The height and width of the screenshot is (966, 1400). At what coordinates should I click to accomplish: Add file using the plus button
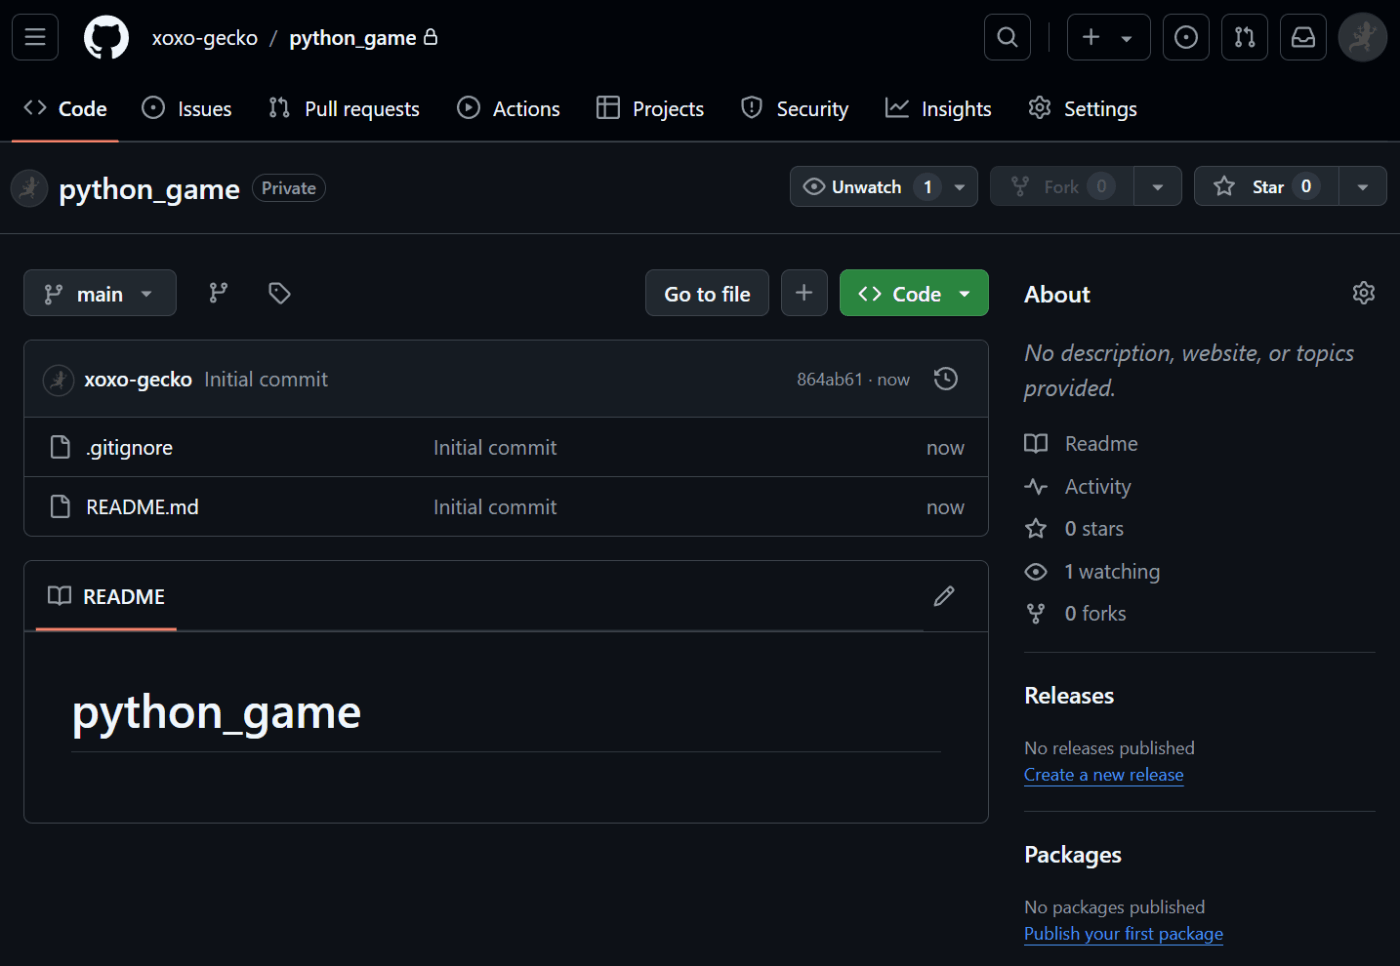click(804, 293)
